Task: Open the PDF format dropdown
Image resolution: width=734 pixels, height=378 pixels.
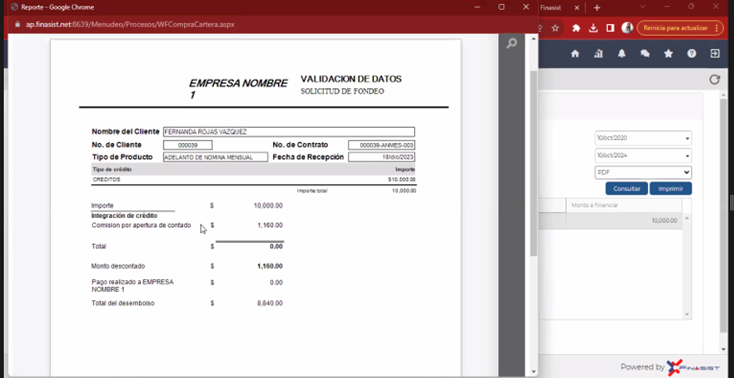Action: (x=643, y=172)
